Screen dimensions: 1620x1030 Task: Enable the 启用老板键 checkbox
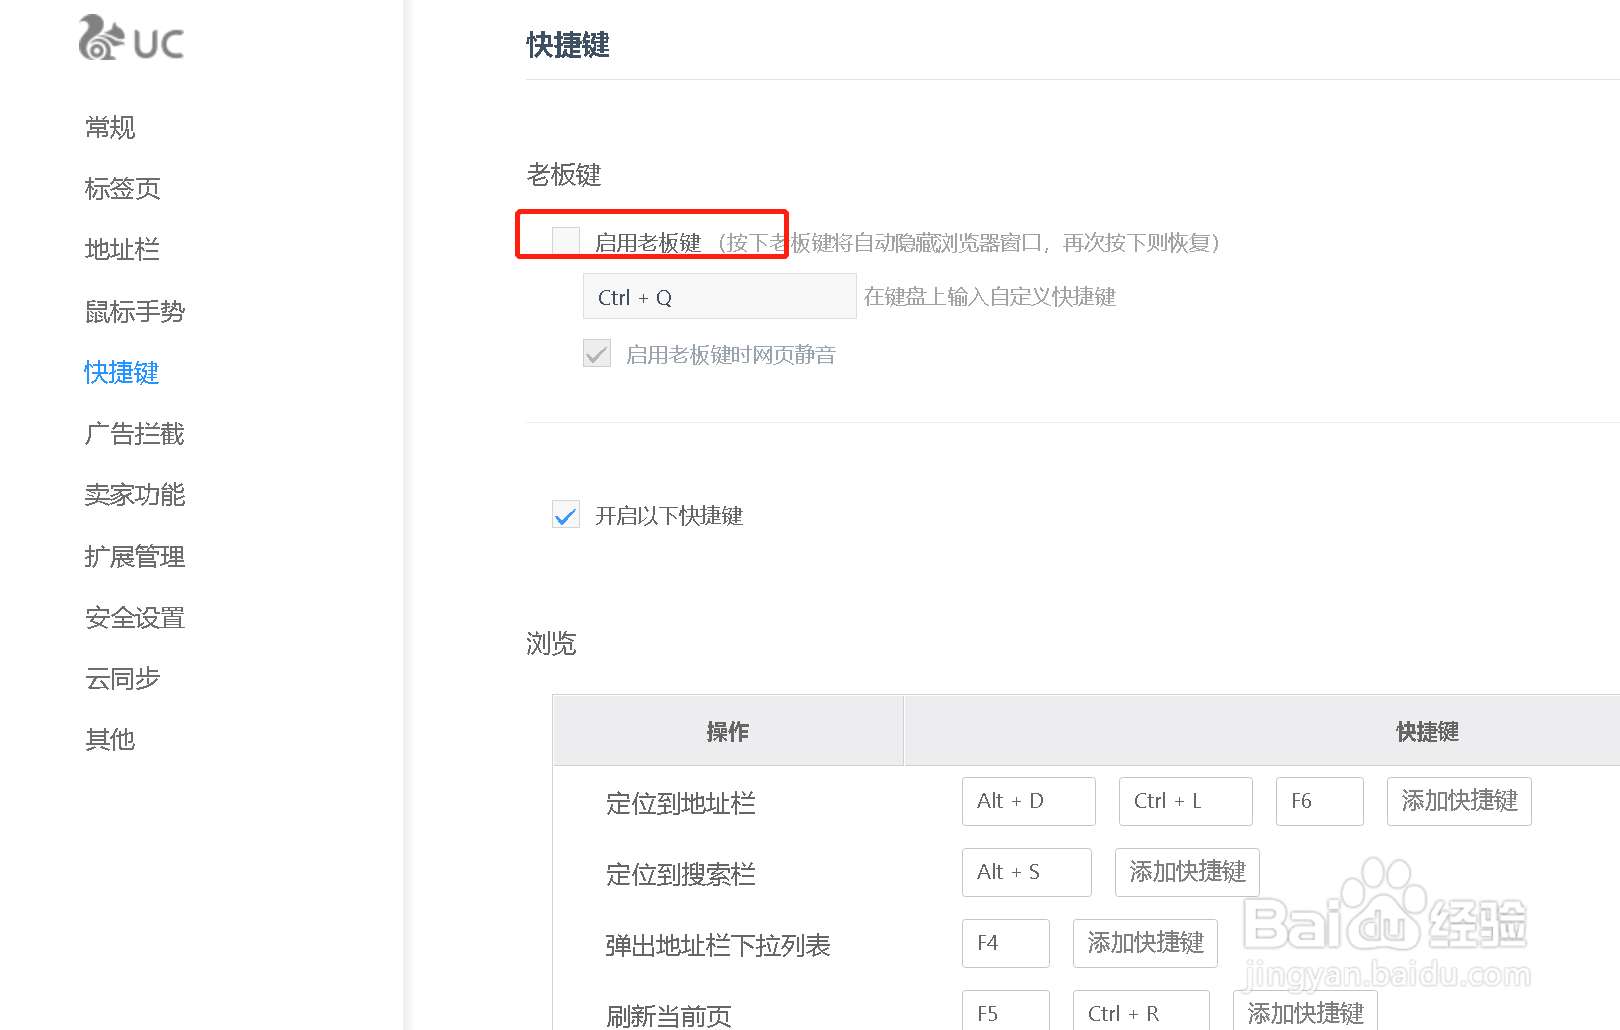click(x=565, y=240)
